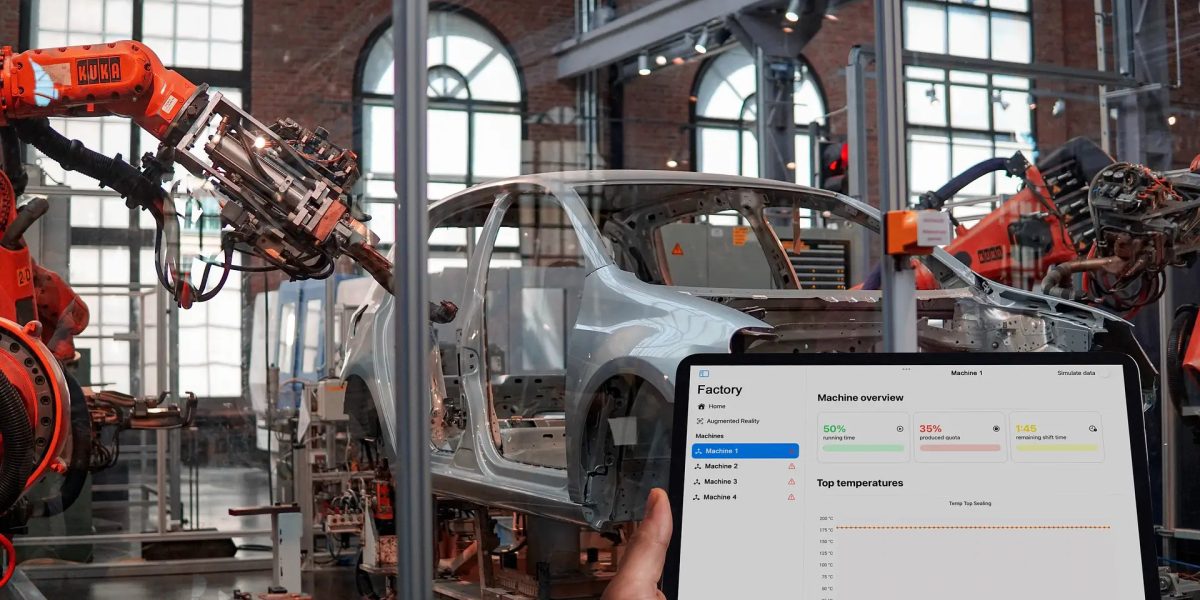Screen dimensions: 1200x600
Task: Open the Home navigation link
Action: coord(718,406)
